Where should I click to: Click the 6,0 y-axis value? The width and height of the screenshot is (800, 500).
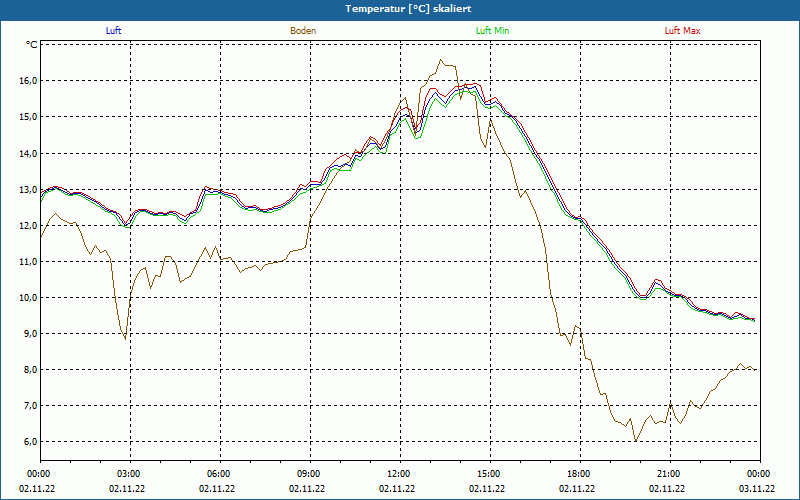click(31, 442)
